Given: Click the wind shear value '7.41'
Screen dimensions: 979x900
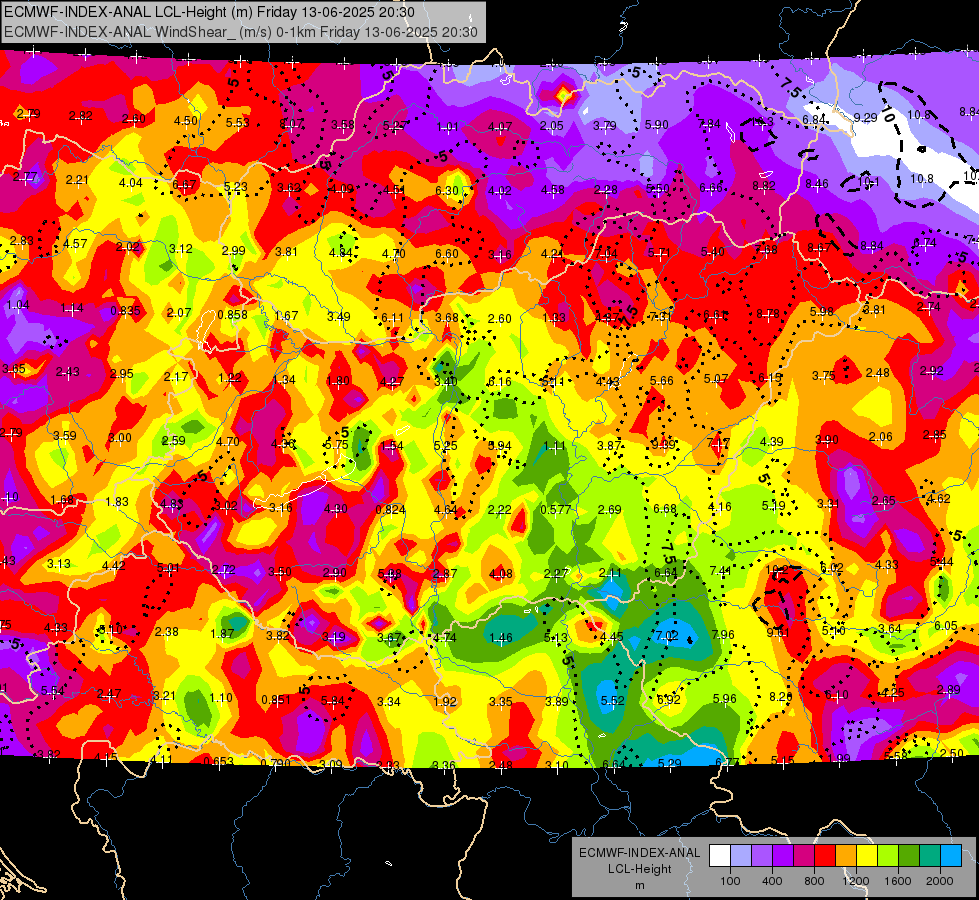Looking at the screenshot, I should 720,570.
